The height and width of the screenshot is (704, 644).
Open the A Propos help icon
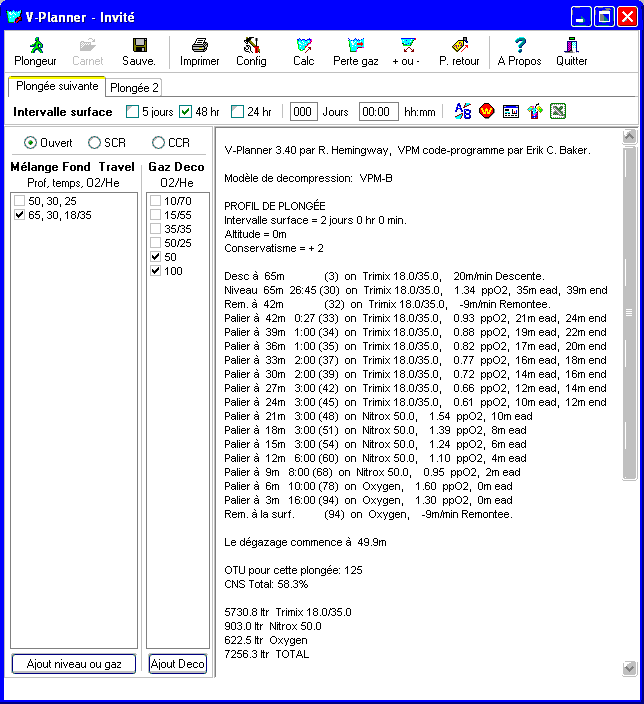520,45
